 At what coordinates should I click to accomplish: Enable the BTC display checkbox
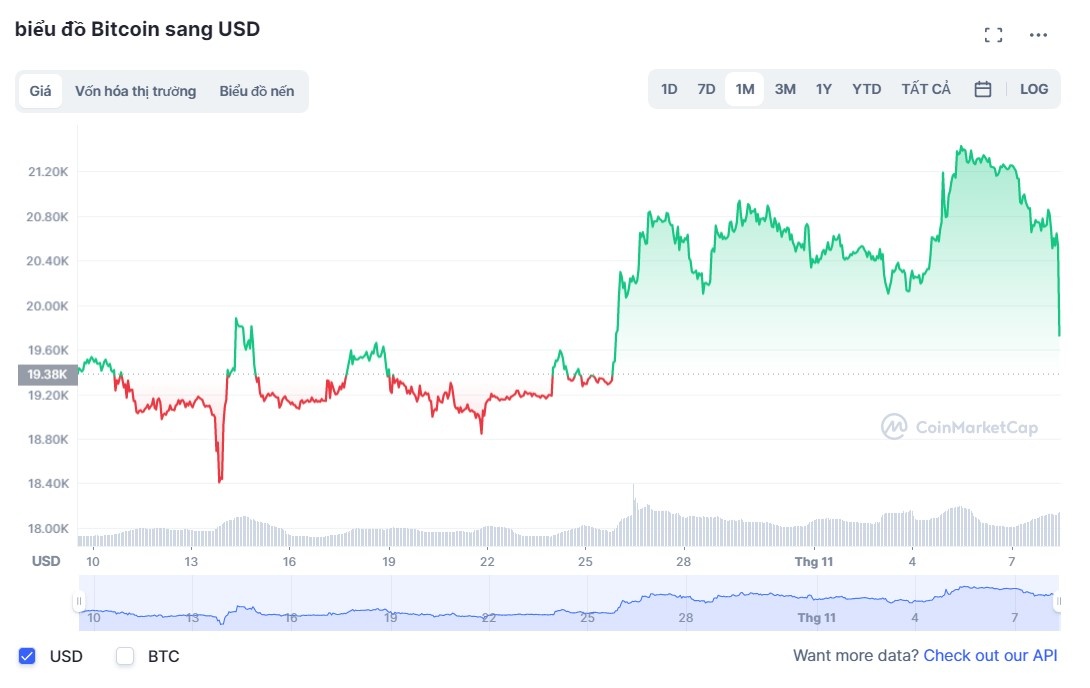124,656
